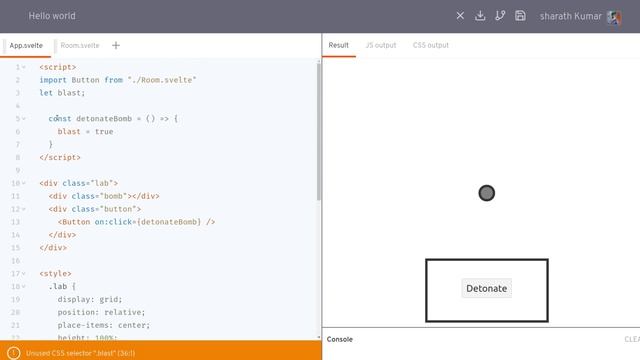The image size is (640, 360).
Task: Collapse the style block at line 17
Action: point(24,273)
